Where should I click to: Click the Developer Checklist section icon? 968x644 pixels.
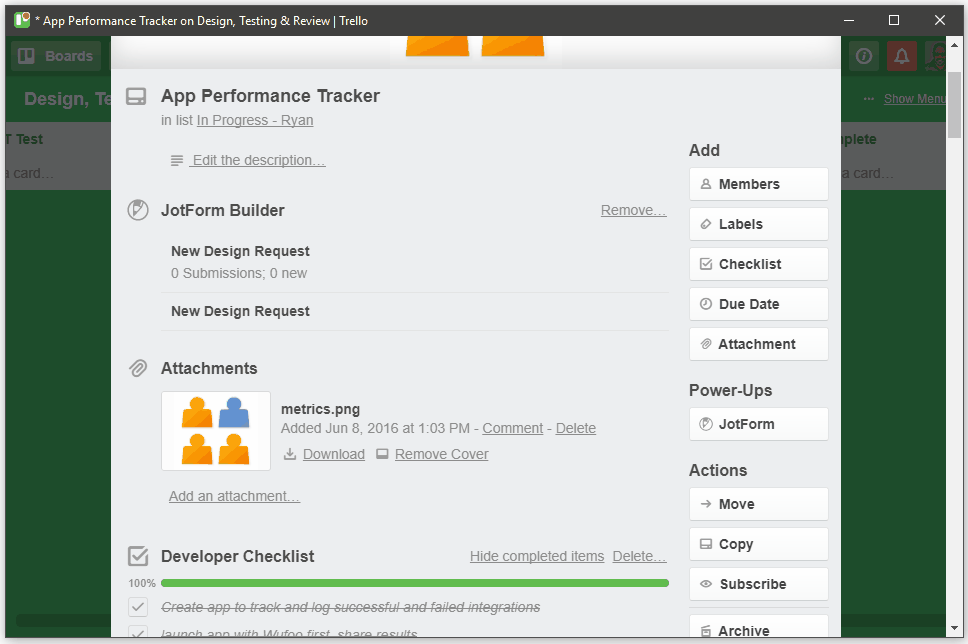[138, 557]
